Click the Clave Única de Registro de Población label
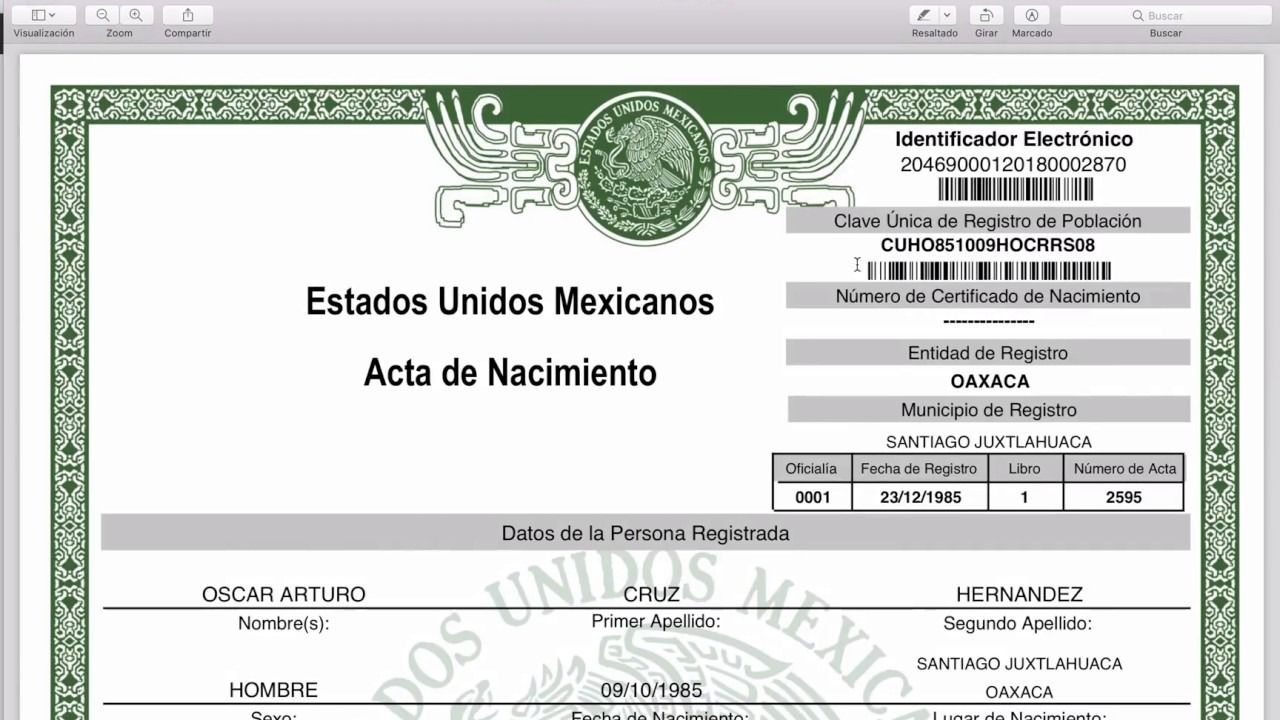The height and width of the screenshot is (720, 1280). click(988, 221)
